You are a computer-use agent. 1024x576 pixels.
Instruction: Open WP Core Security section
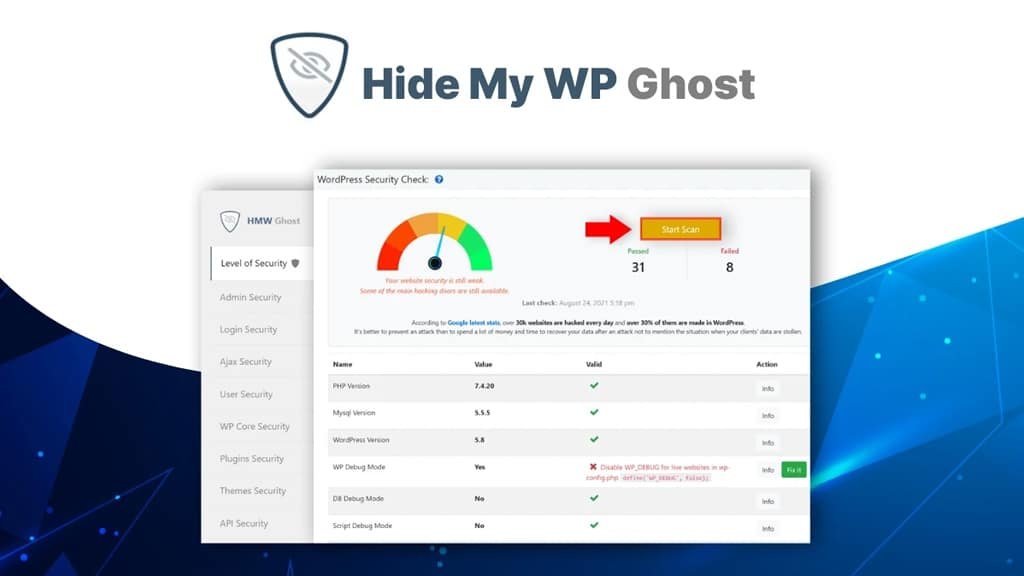(x=255, y=426)
